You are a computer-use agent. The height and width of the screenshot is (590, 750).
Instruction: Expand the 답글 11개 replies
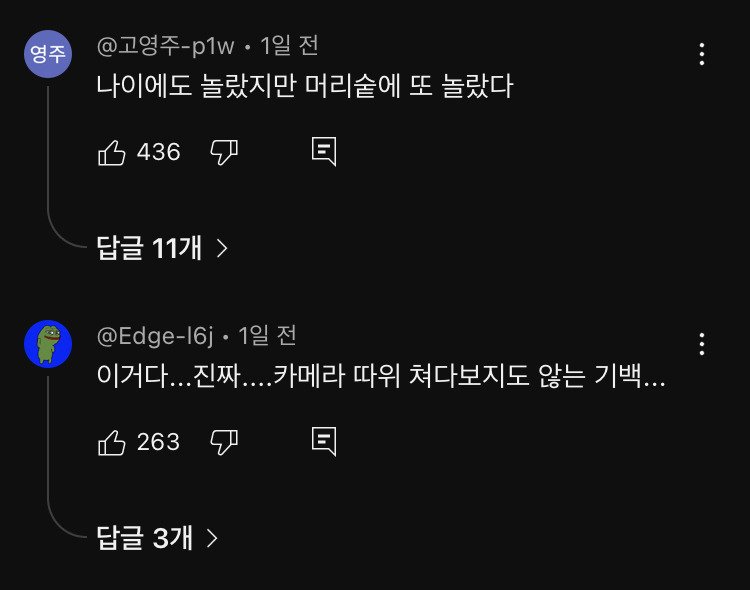click(163, 248)
